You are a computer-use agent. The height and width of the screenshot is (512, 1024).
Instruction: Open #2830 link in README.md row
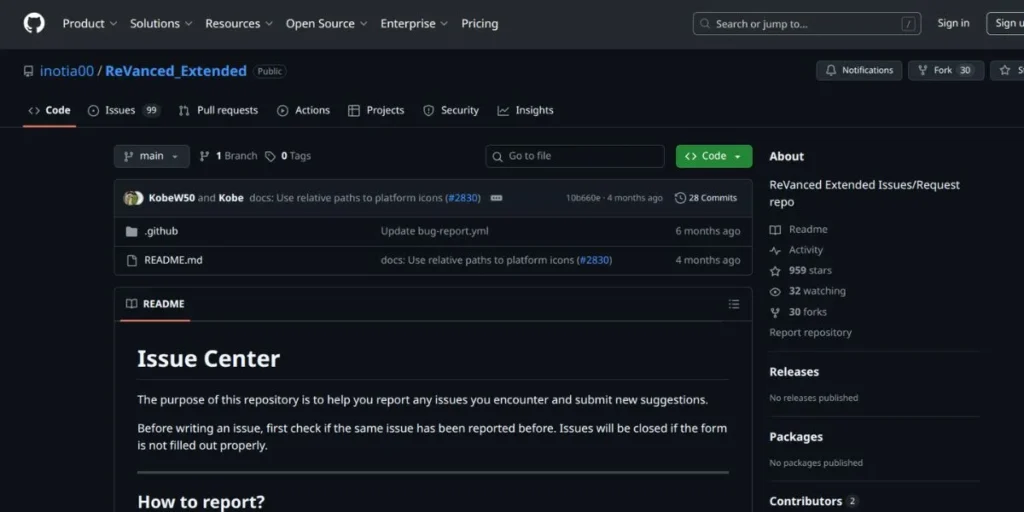(x=594, y=260)
